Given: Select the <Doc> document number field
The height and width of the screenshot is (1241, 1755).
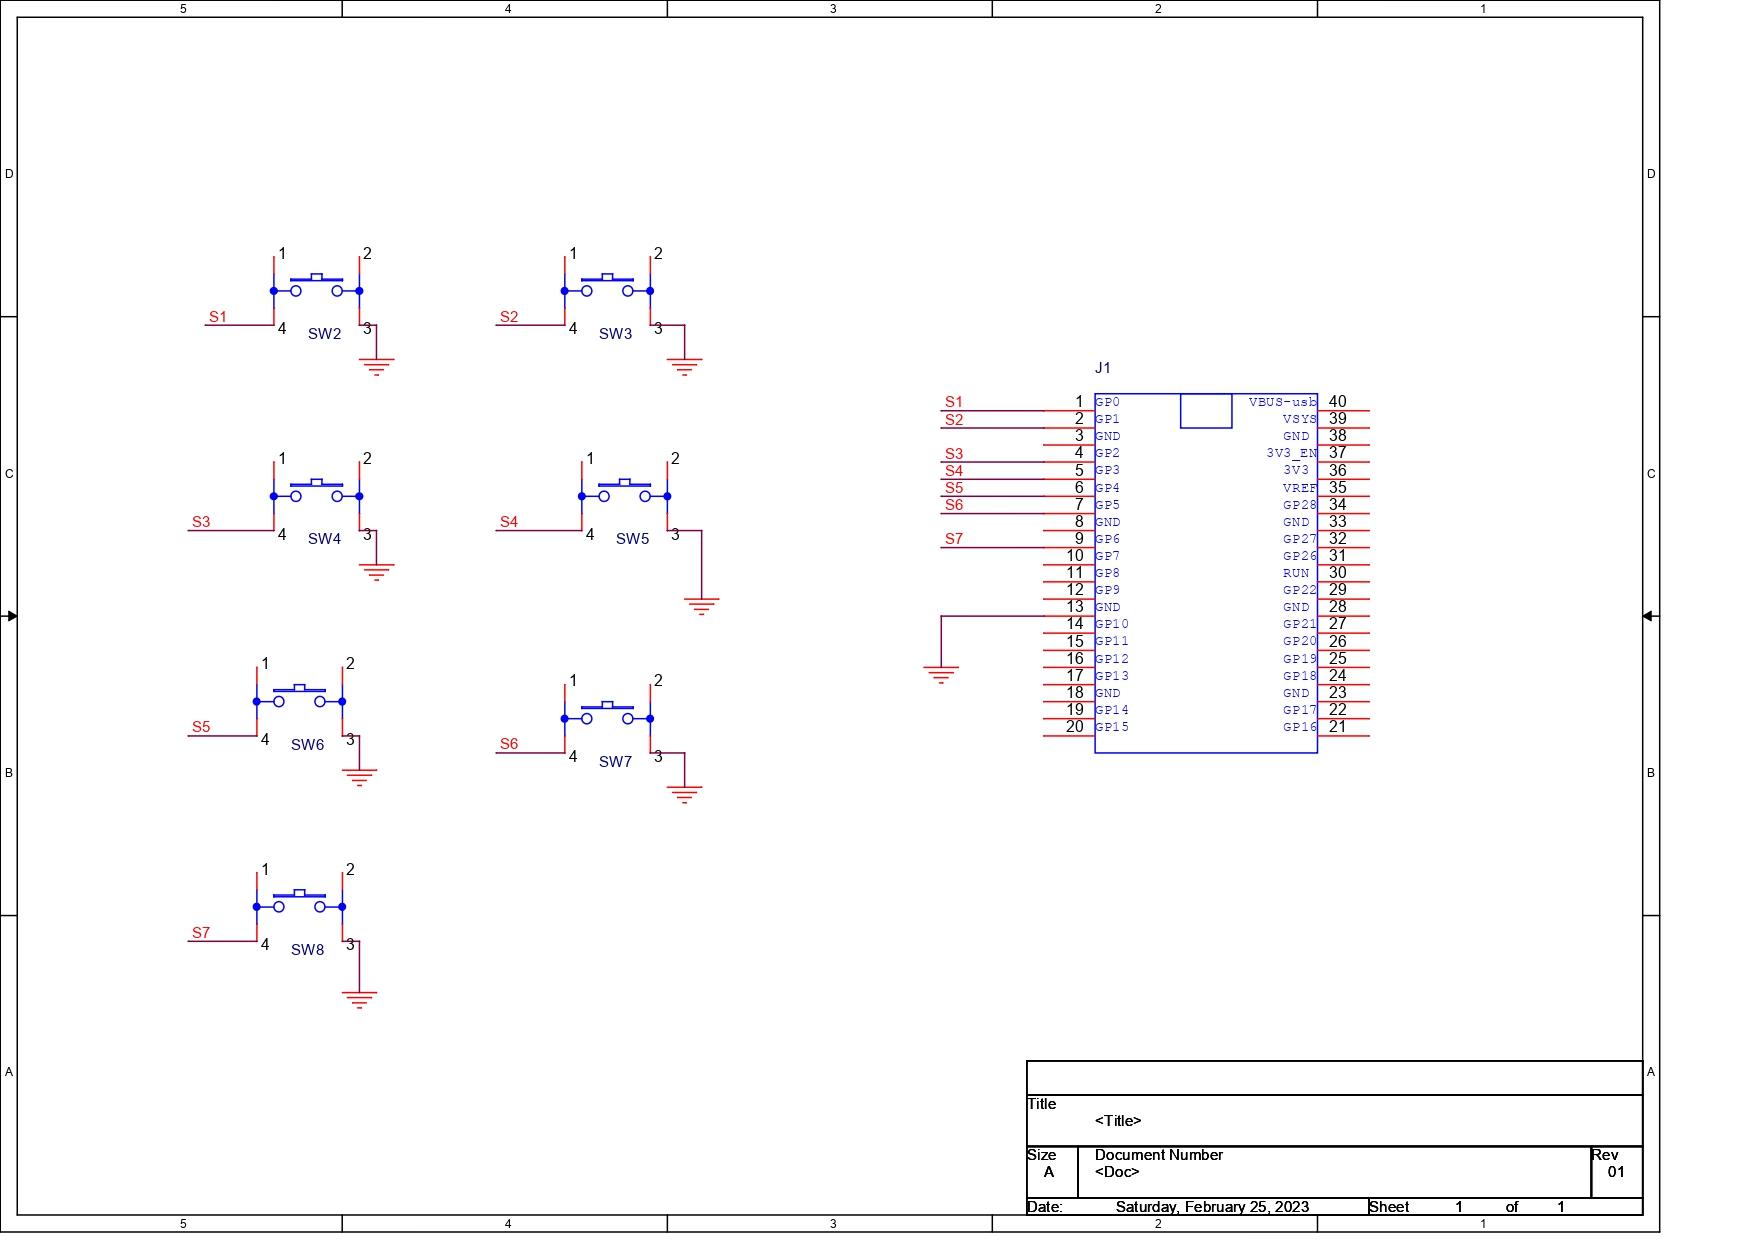Looking at the screenshot, I should click(1117, 1172).
